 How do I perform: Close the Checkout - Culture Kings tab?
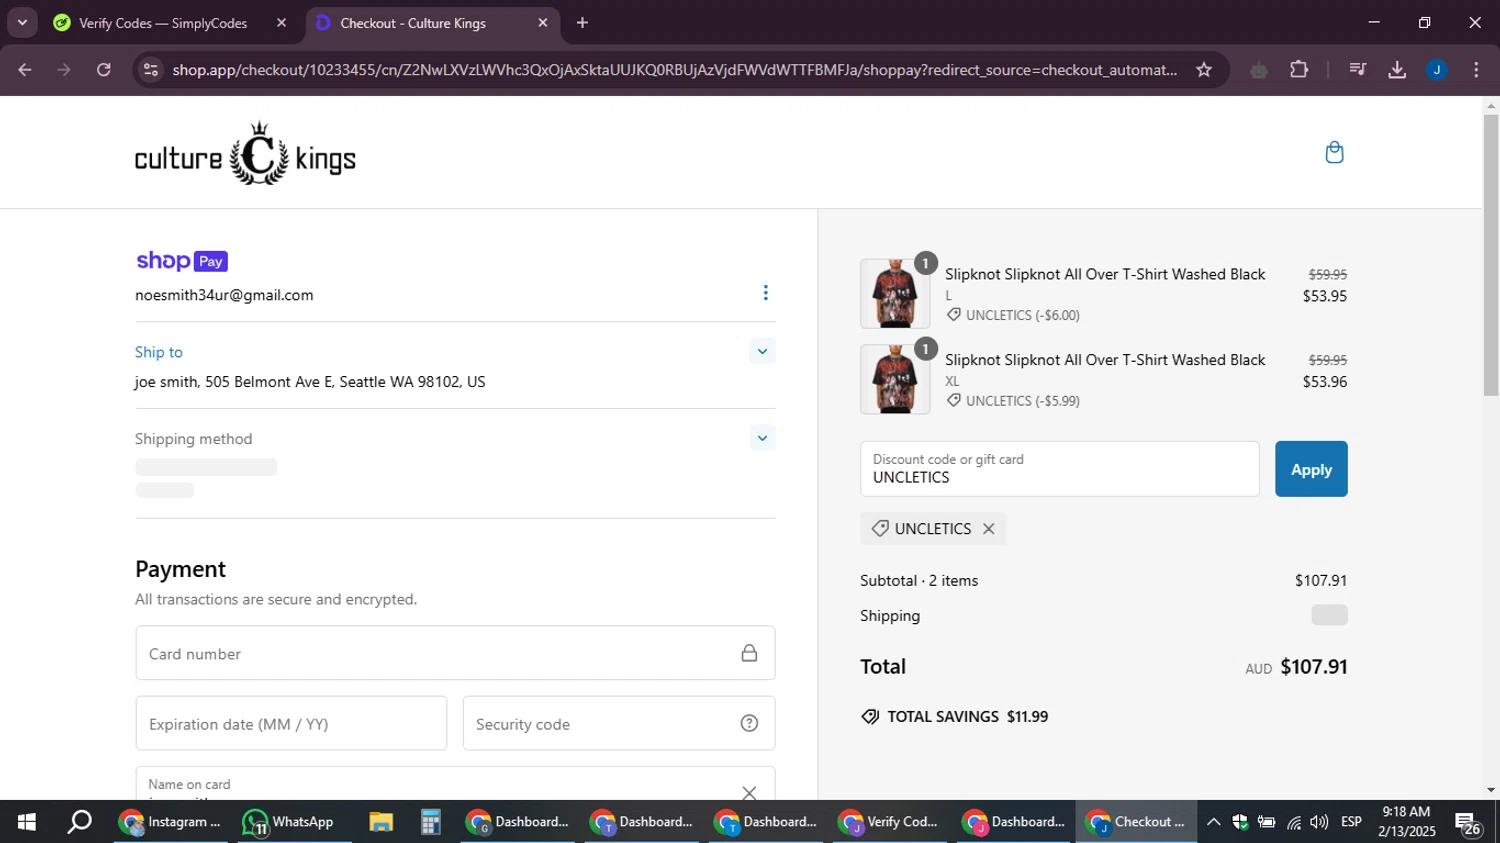tap(543, 23)
